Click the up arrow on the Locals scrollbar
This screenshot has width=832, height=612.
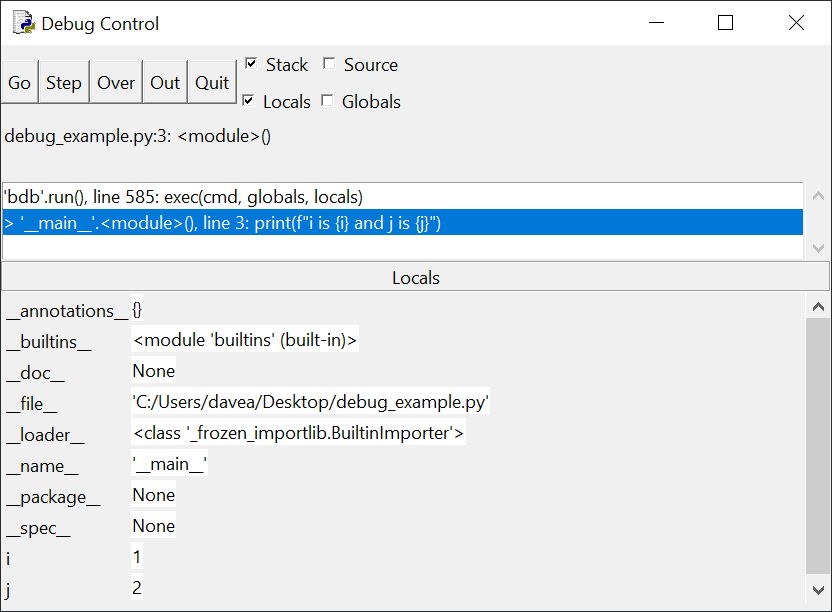(x=818, y=307)
